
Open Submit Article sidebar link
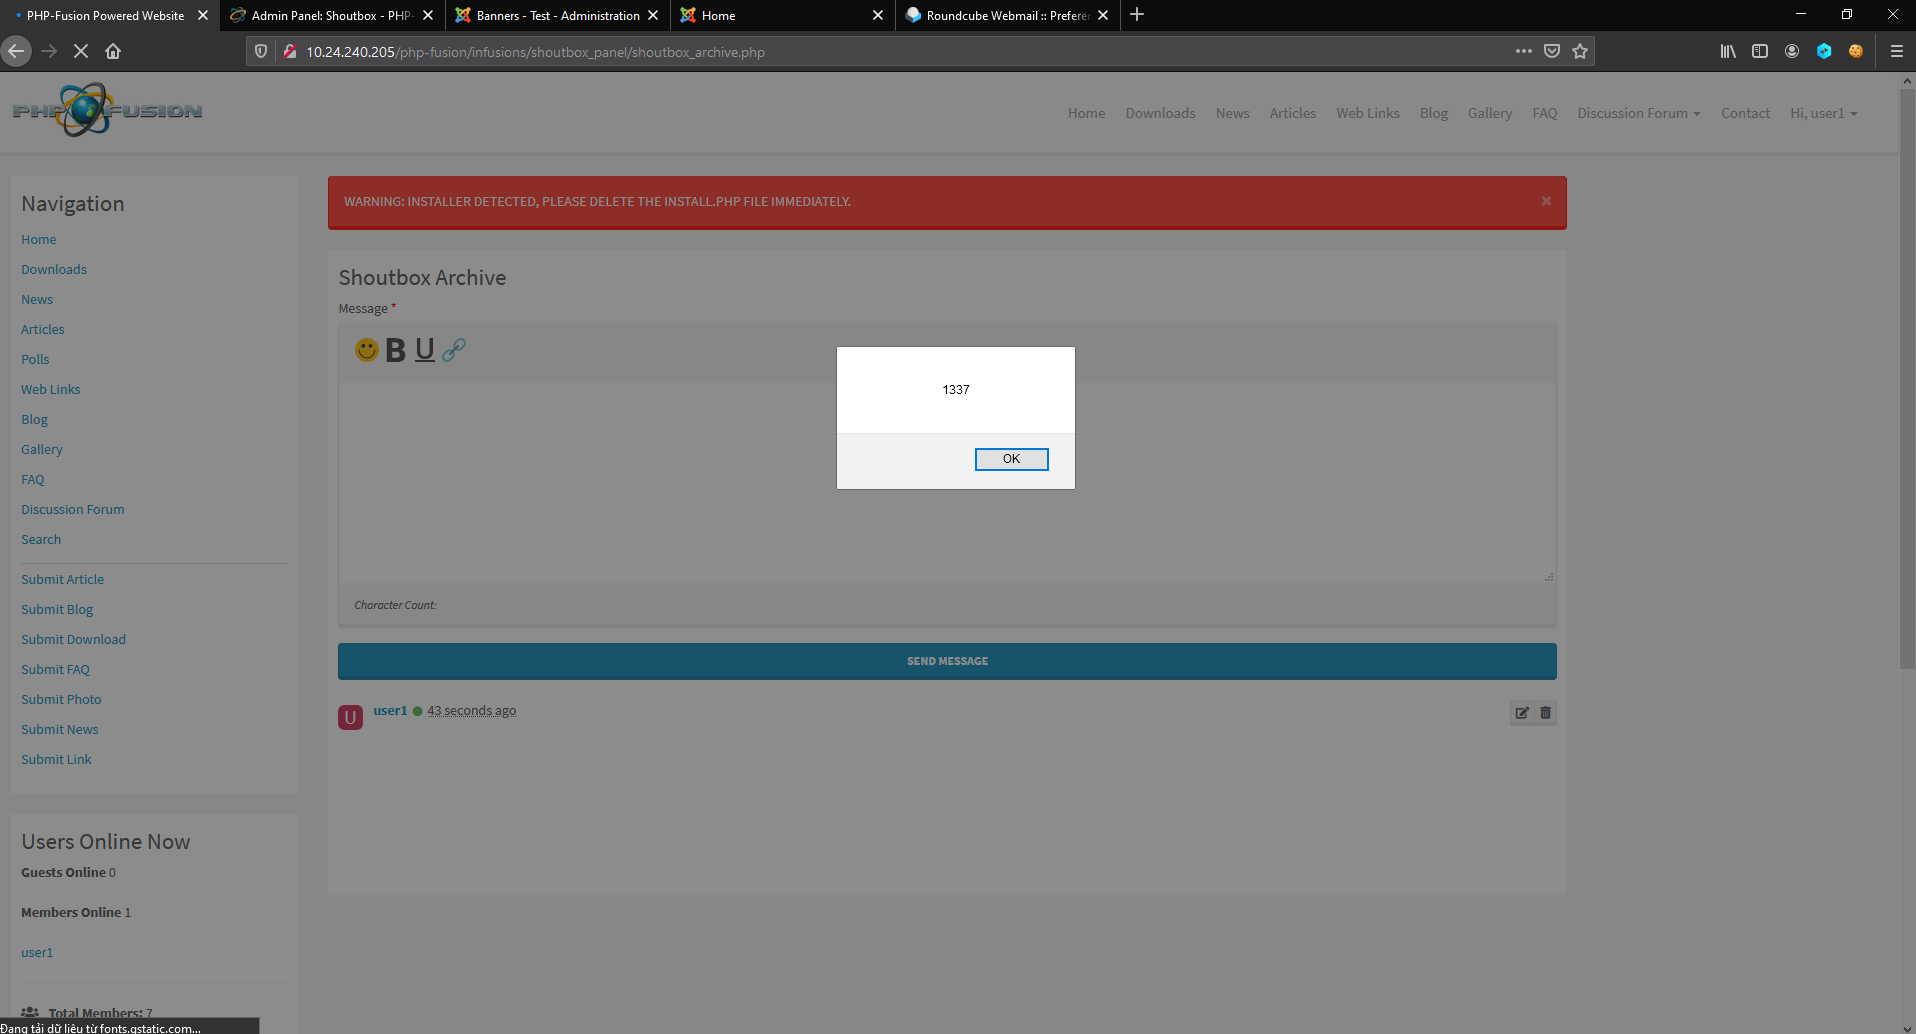(x=62, y=579)
